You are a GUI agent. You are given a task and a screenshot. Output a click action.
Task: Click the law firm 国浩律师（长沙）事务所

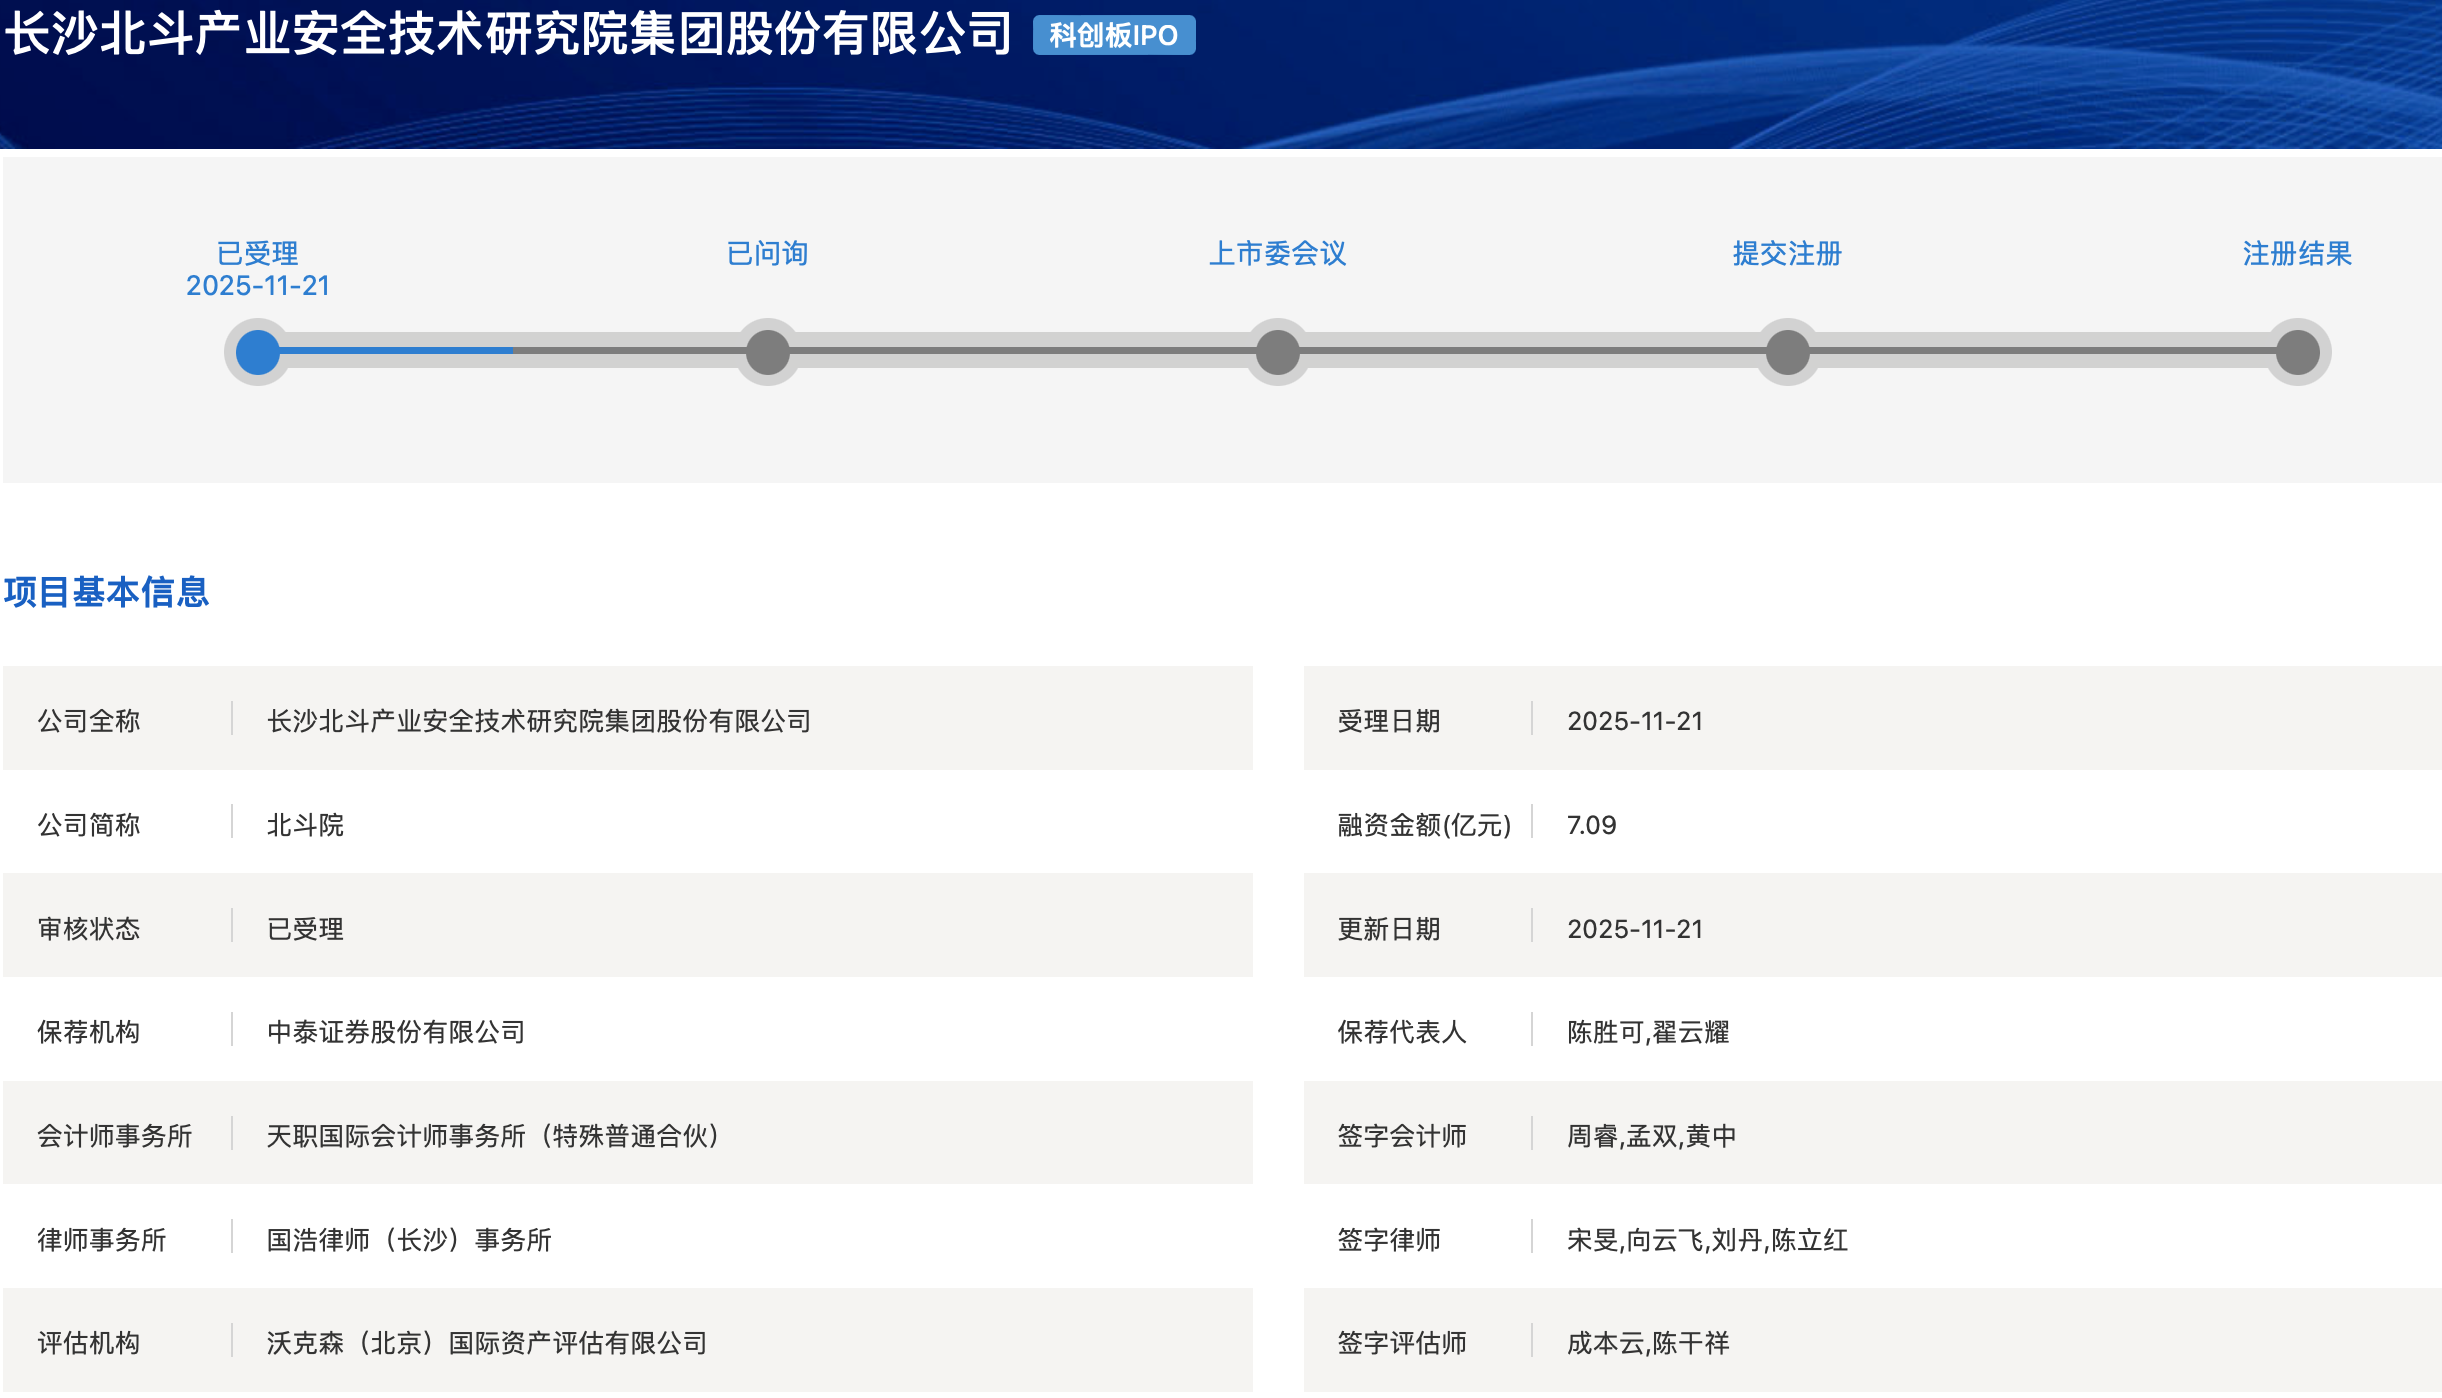409,1240
